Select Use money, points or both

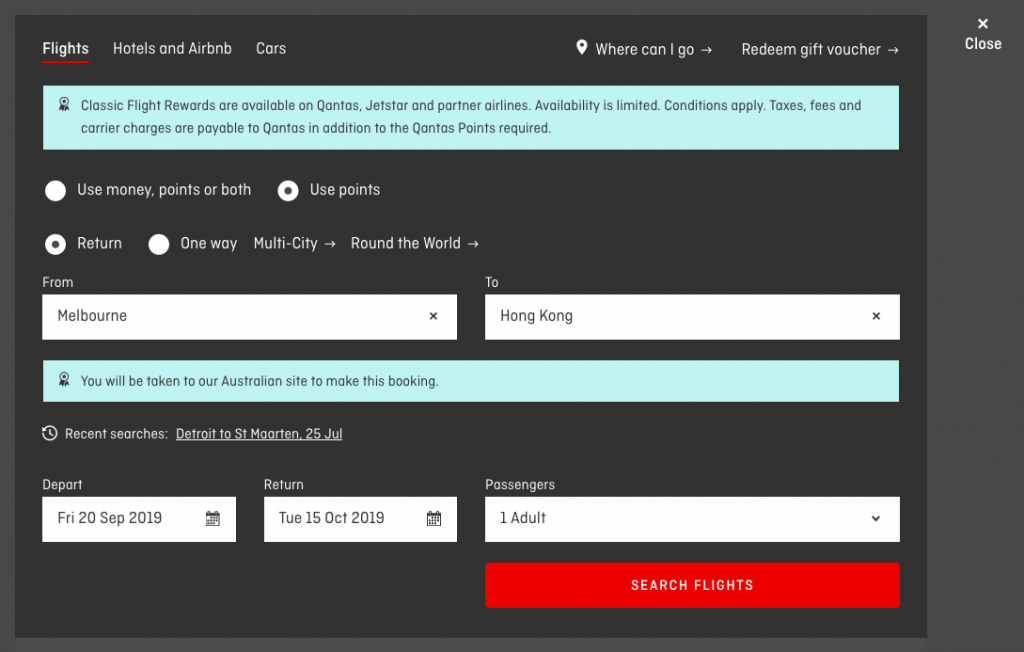point(56,191)
